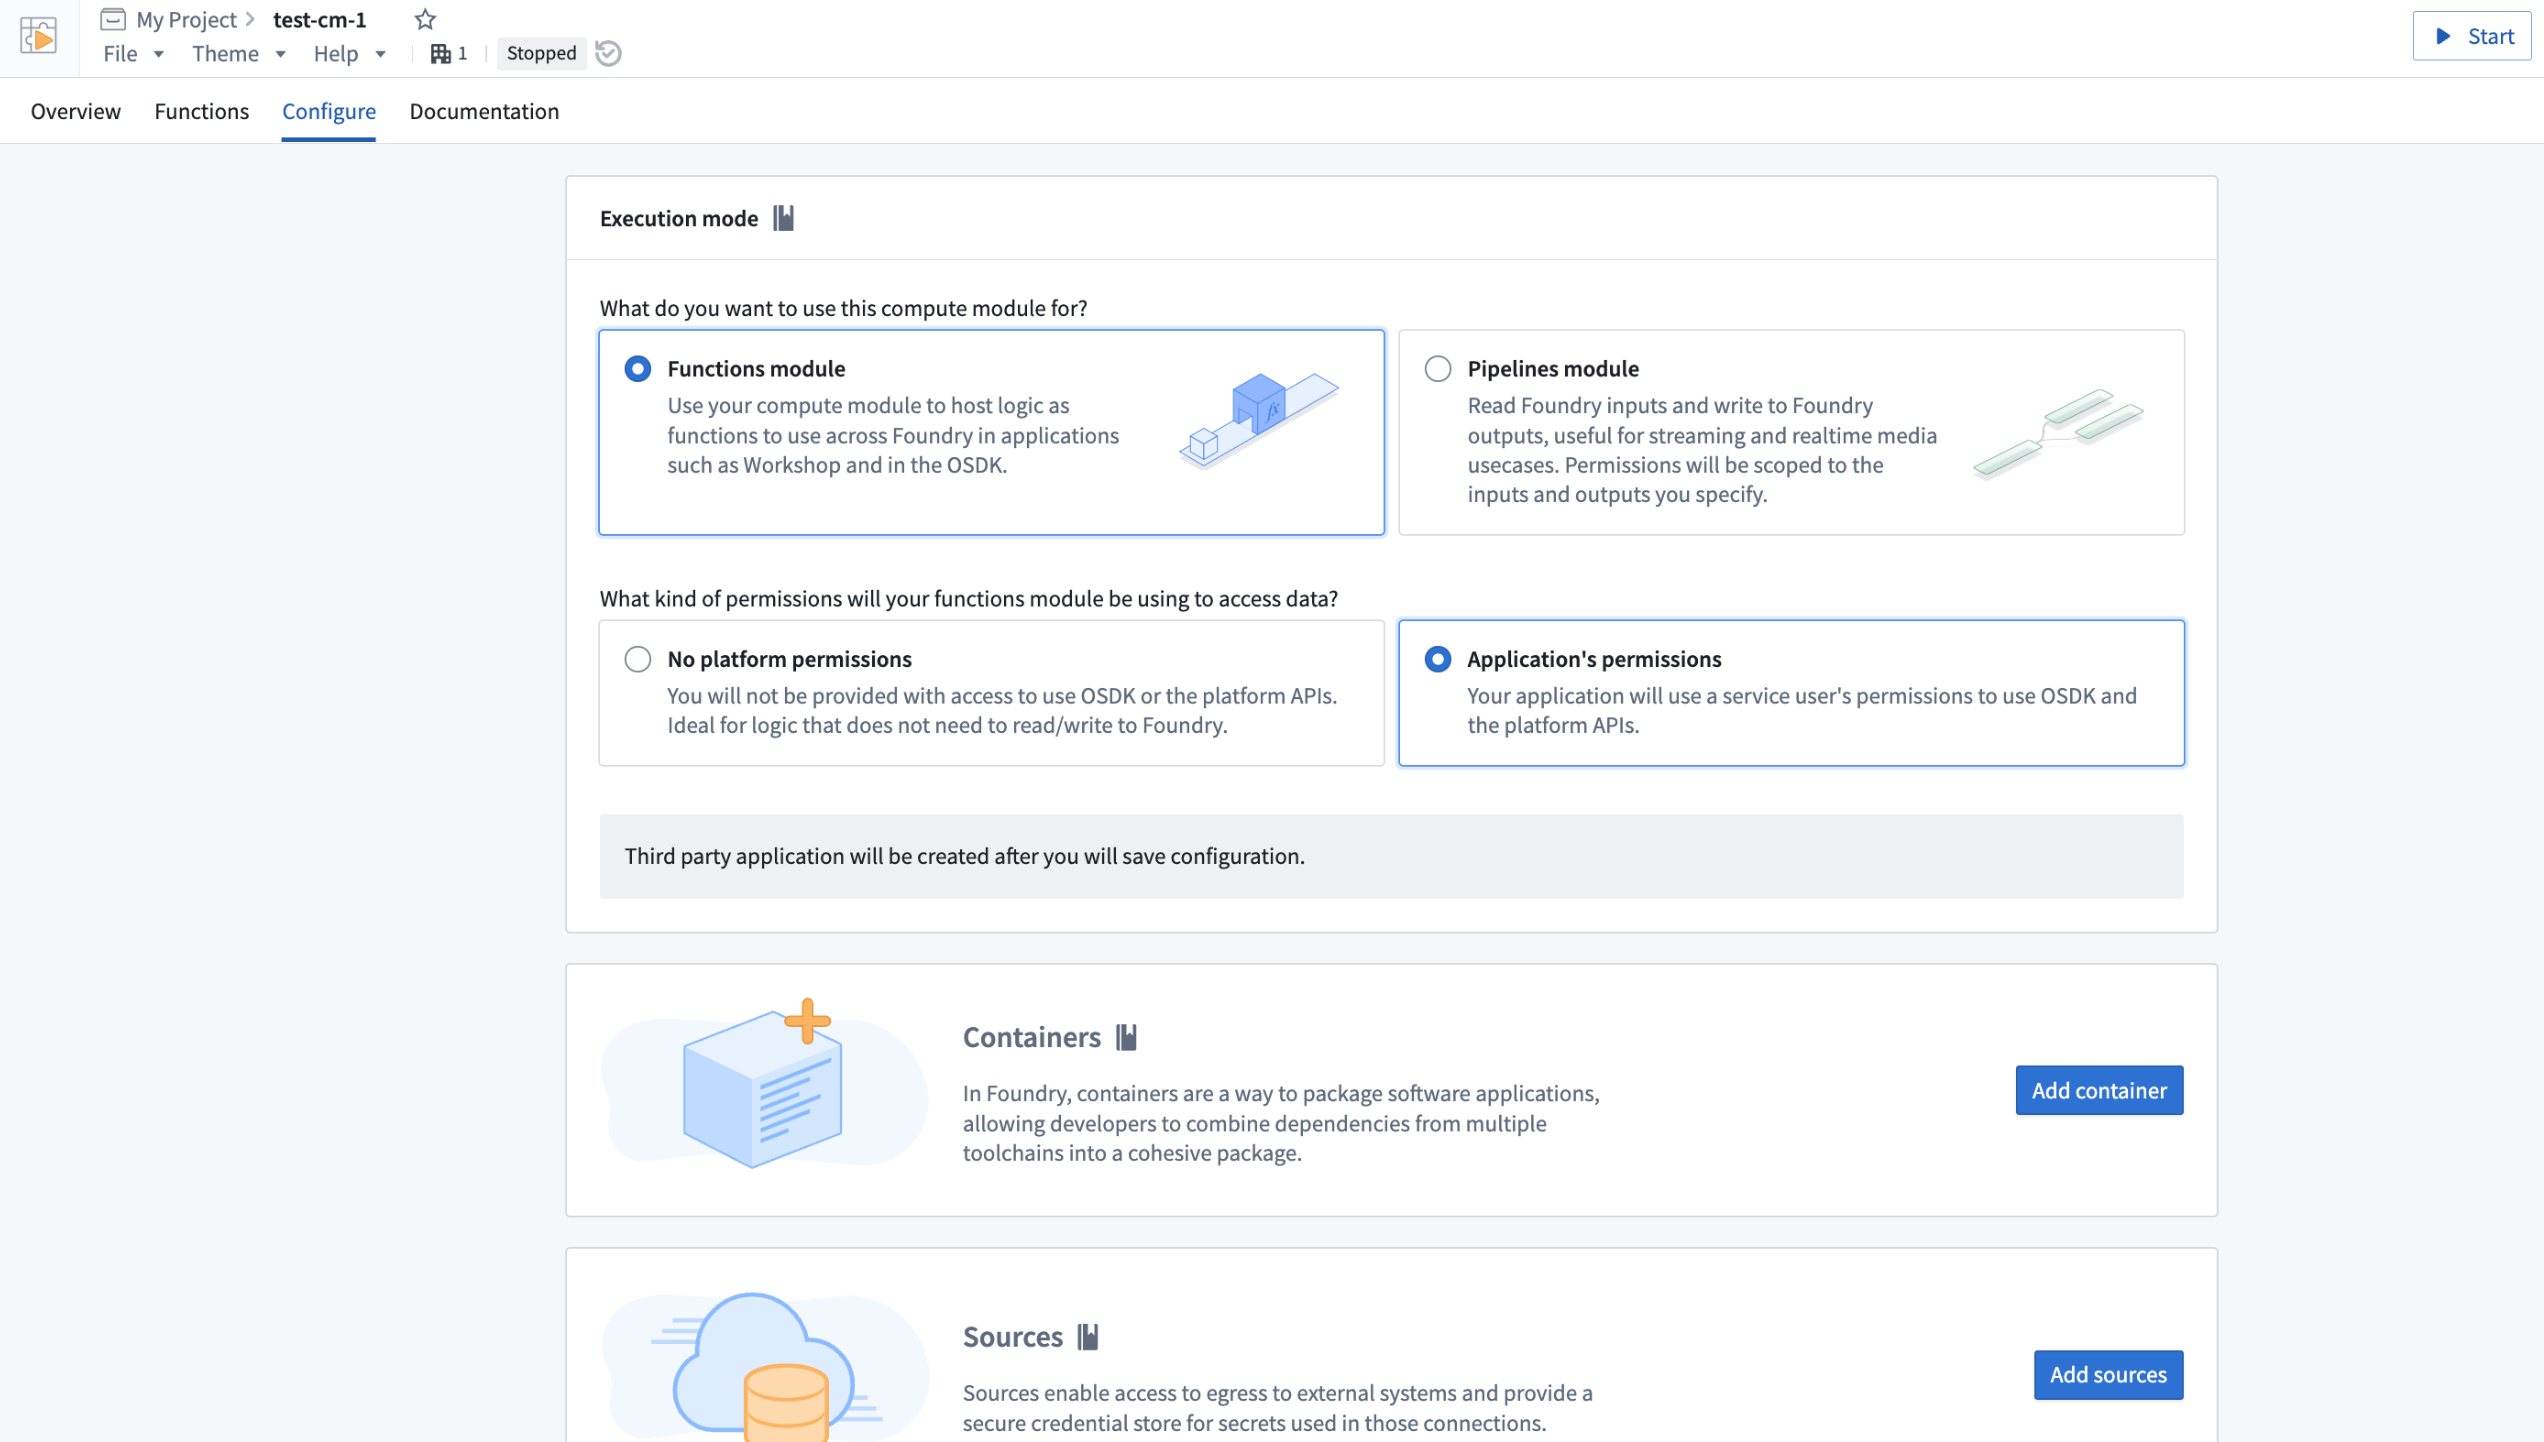Open the Theme menu dropdown

tap(240, 53)
